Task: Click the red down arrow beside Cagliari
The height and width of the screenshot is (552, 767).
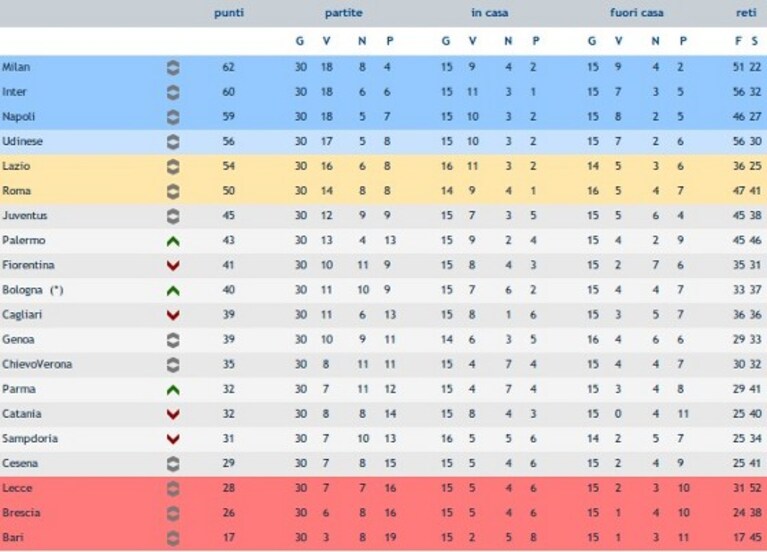Action: click(x=173, y=315)
